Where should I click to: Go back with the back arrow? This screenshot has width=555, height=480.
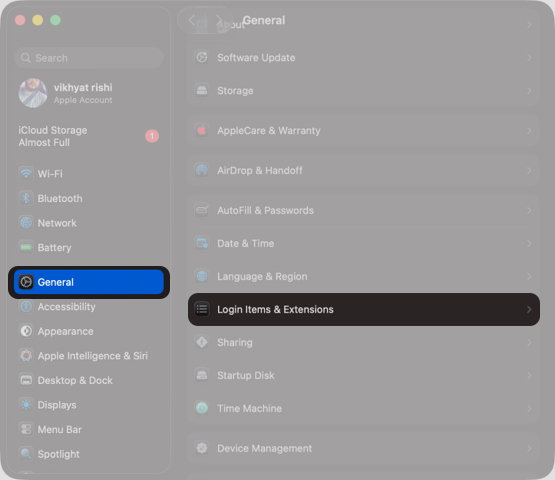point(192,20)
